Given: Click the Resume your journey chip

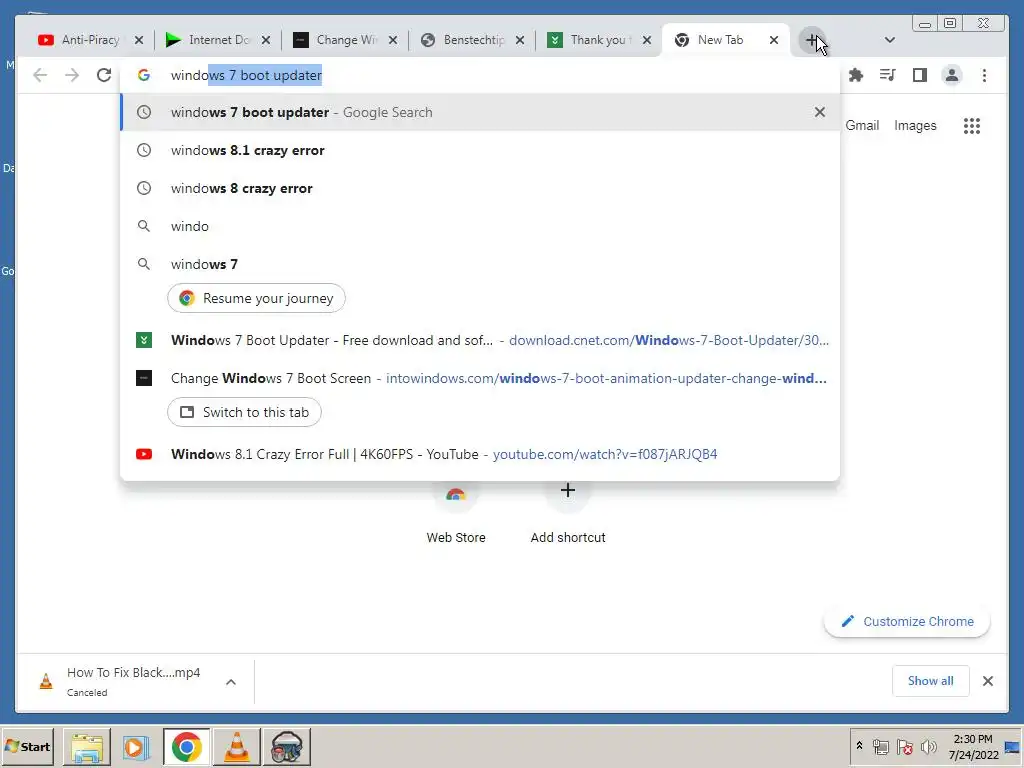Looking at the screenshot, I should click(x=256, y=298).
